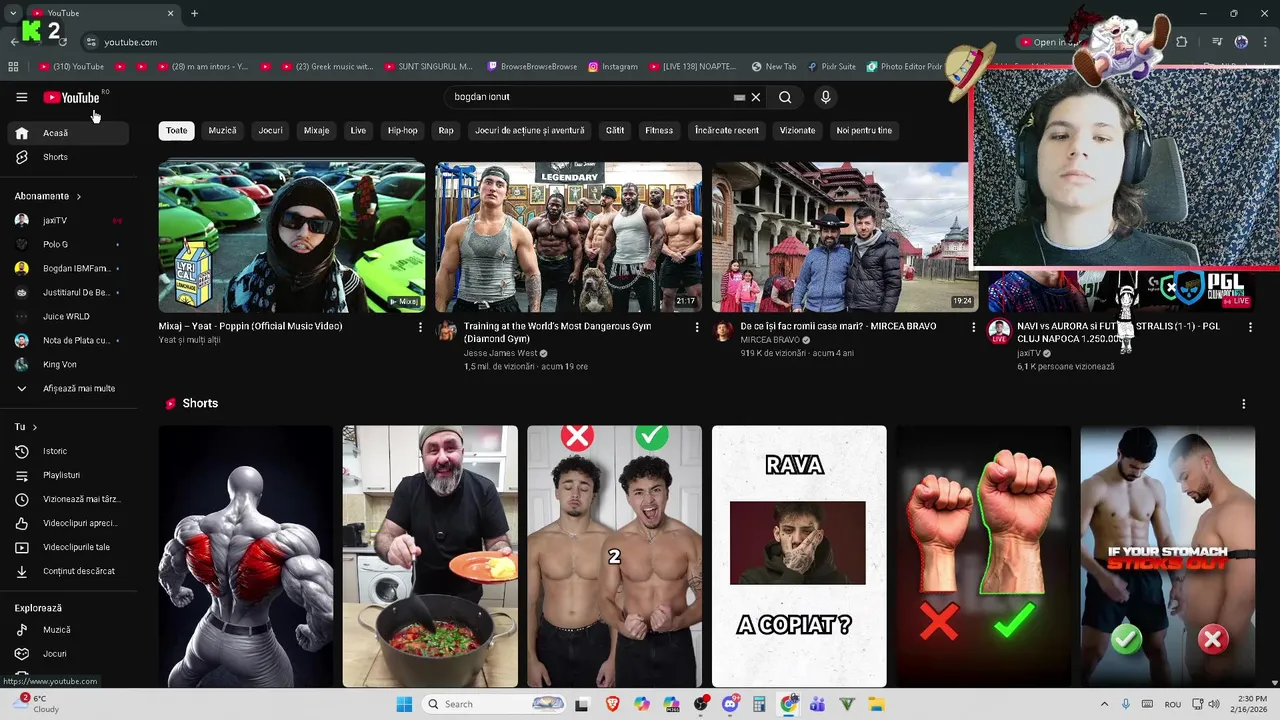Screen dimensions: 1280x720
Task: Open MIRCEA BRAVO channel avatar
Action: point(723,331)
